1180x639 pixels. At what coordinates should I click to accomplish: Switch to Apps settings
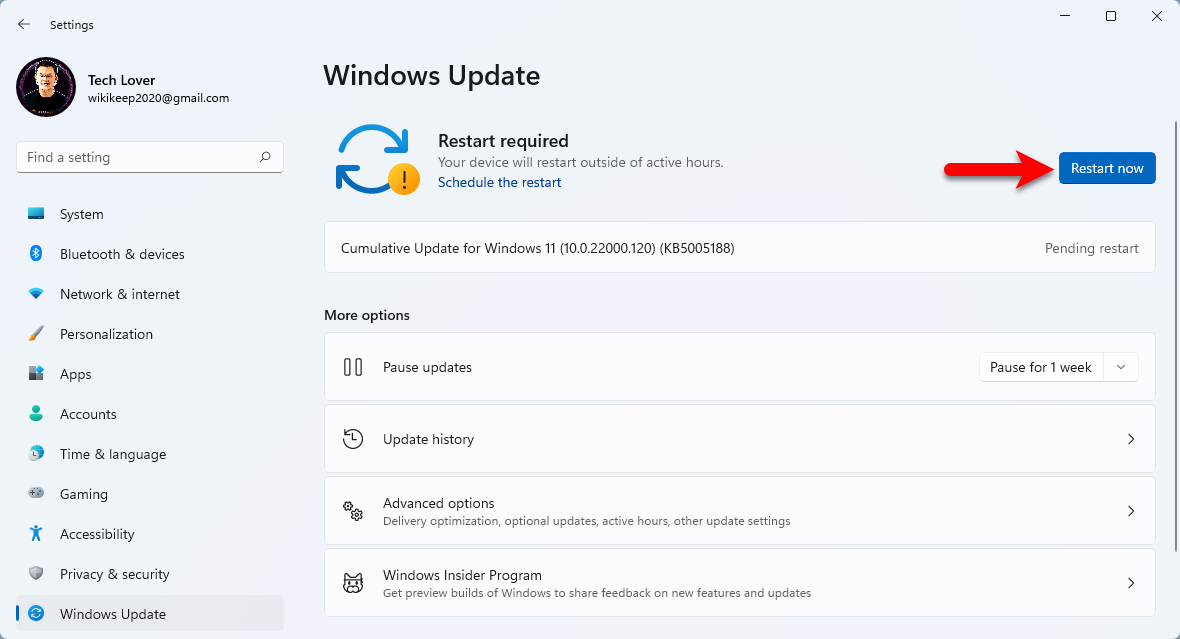[150, 373]
